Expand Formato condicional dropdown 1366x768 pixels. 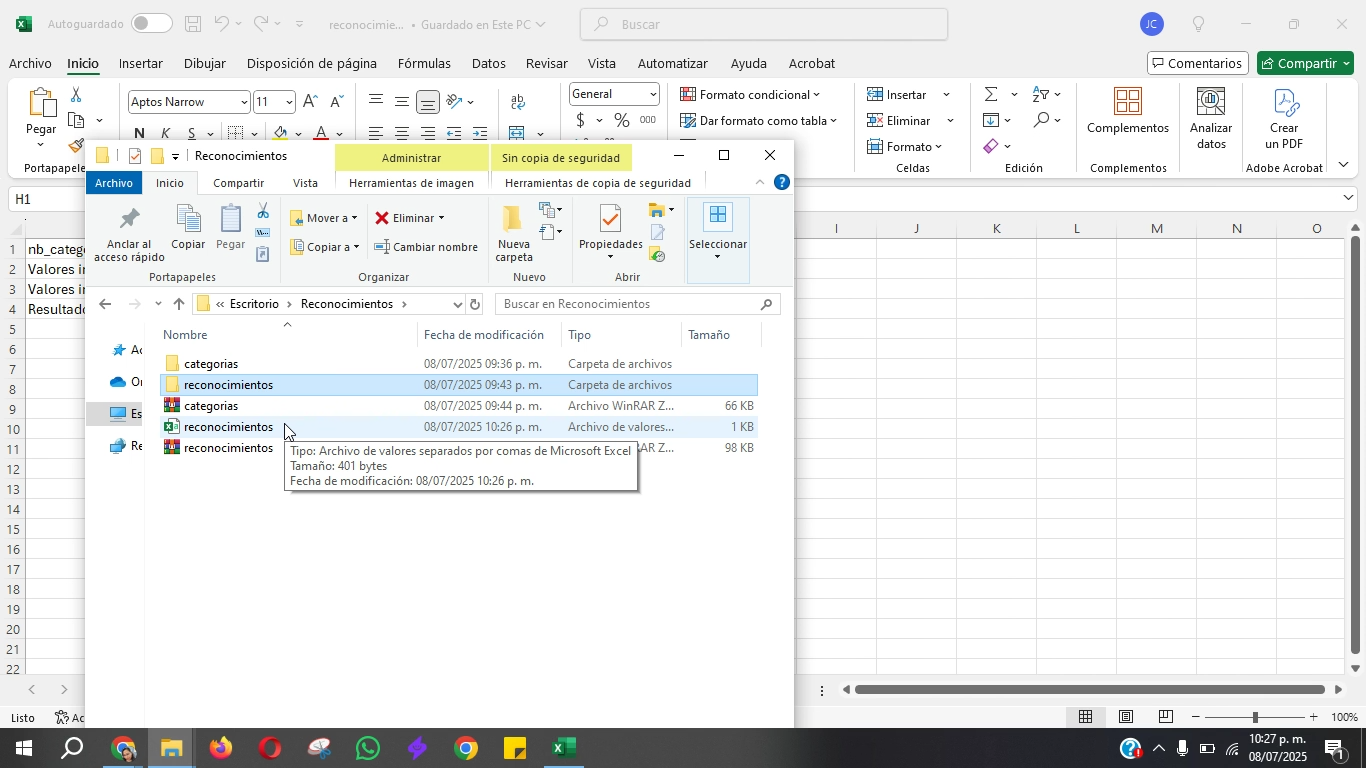click(x=816, y=95)
